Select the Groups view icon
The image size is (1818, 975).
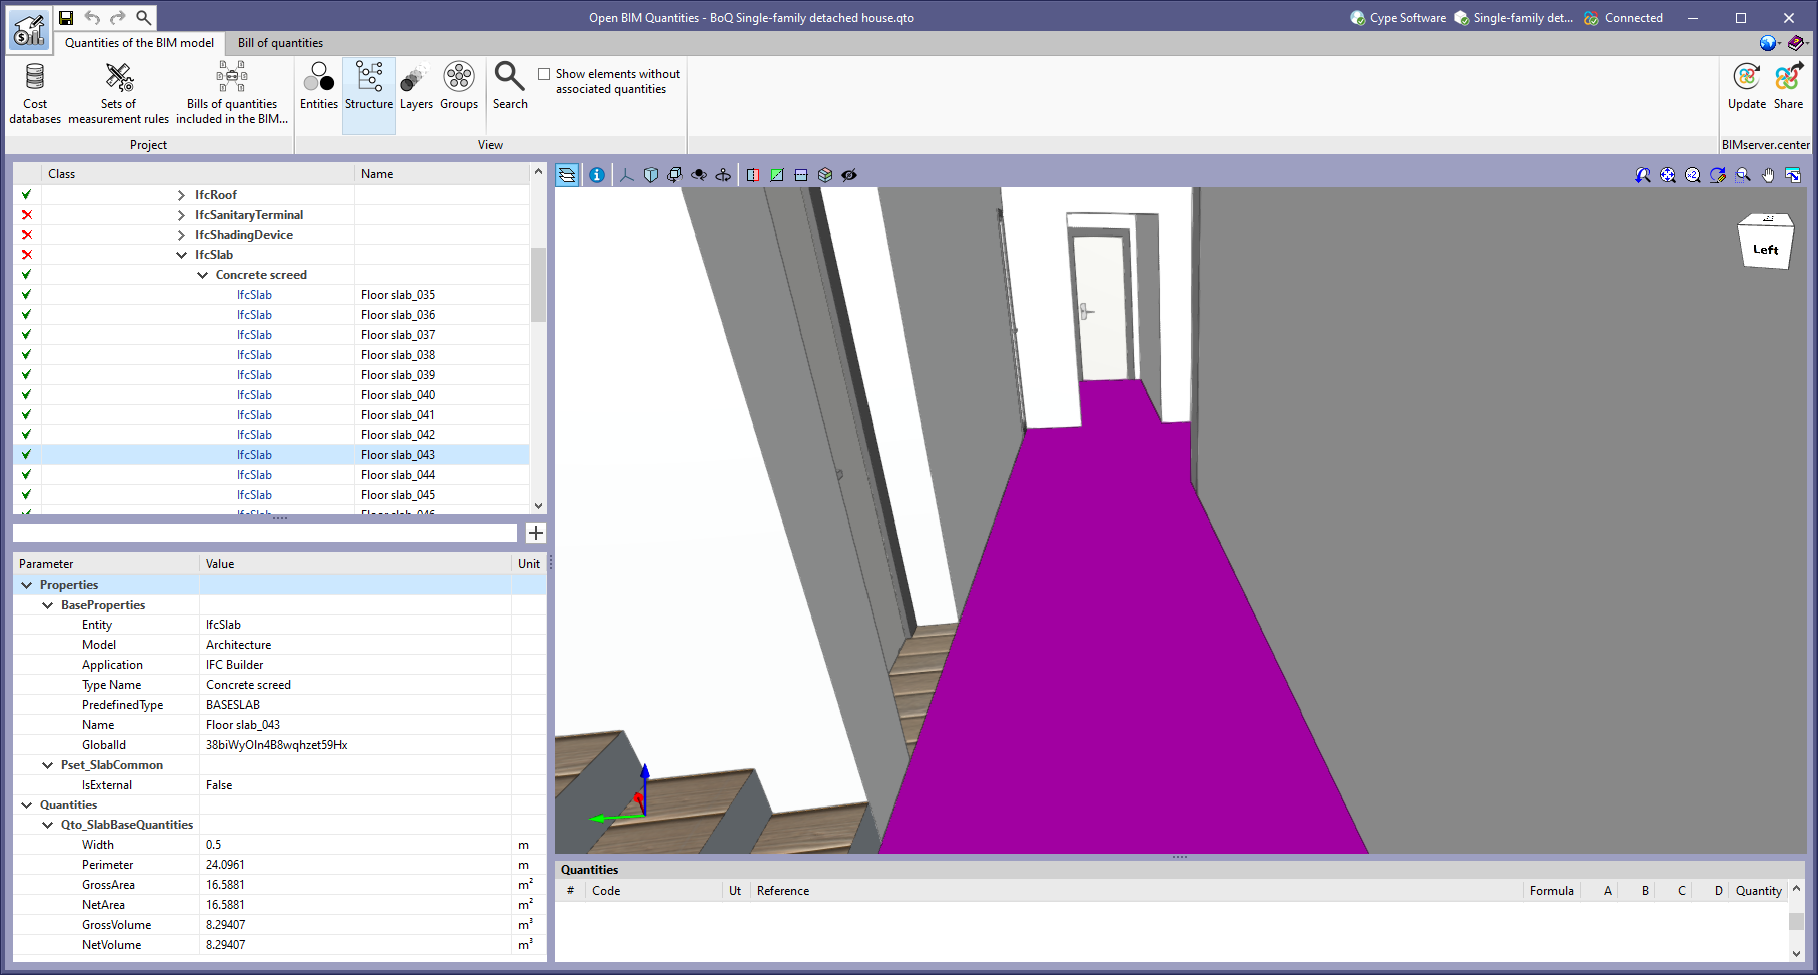459,89
